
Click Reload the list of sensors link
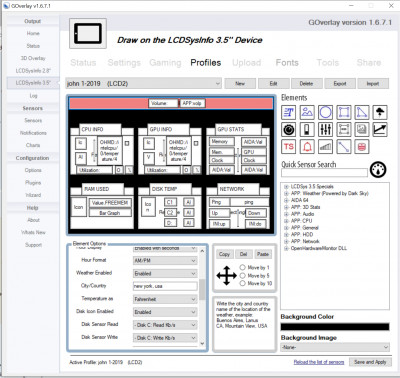[x=319, y=362]
